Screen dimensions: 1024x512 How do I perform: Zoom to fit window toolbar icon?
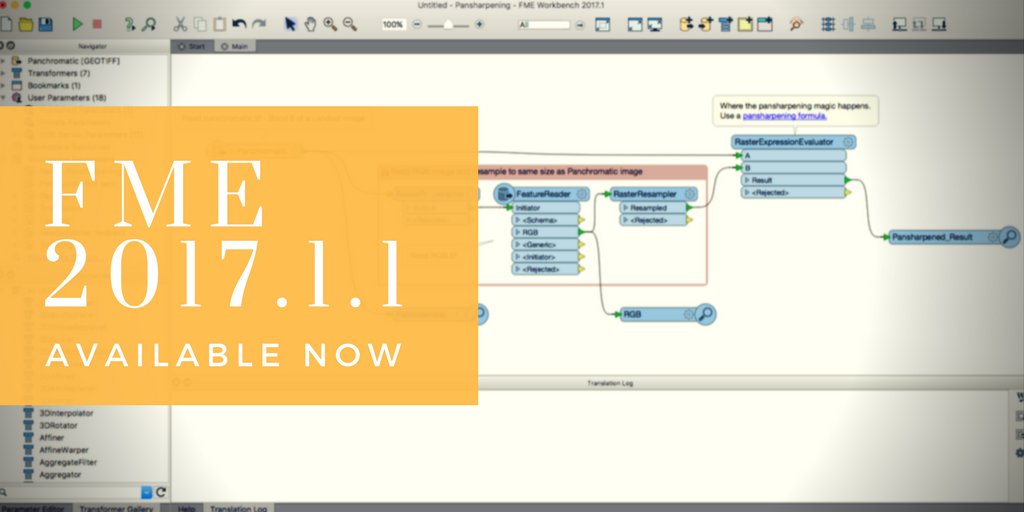click(x=603, y=25)
